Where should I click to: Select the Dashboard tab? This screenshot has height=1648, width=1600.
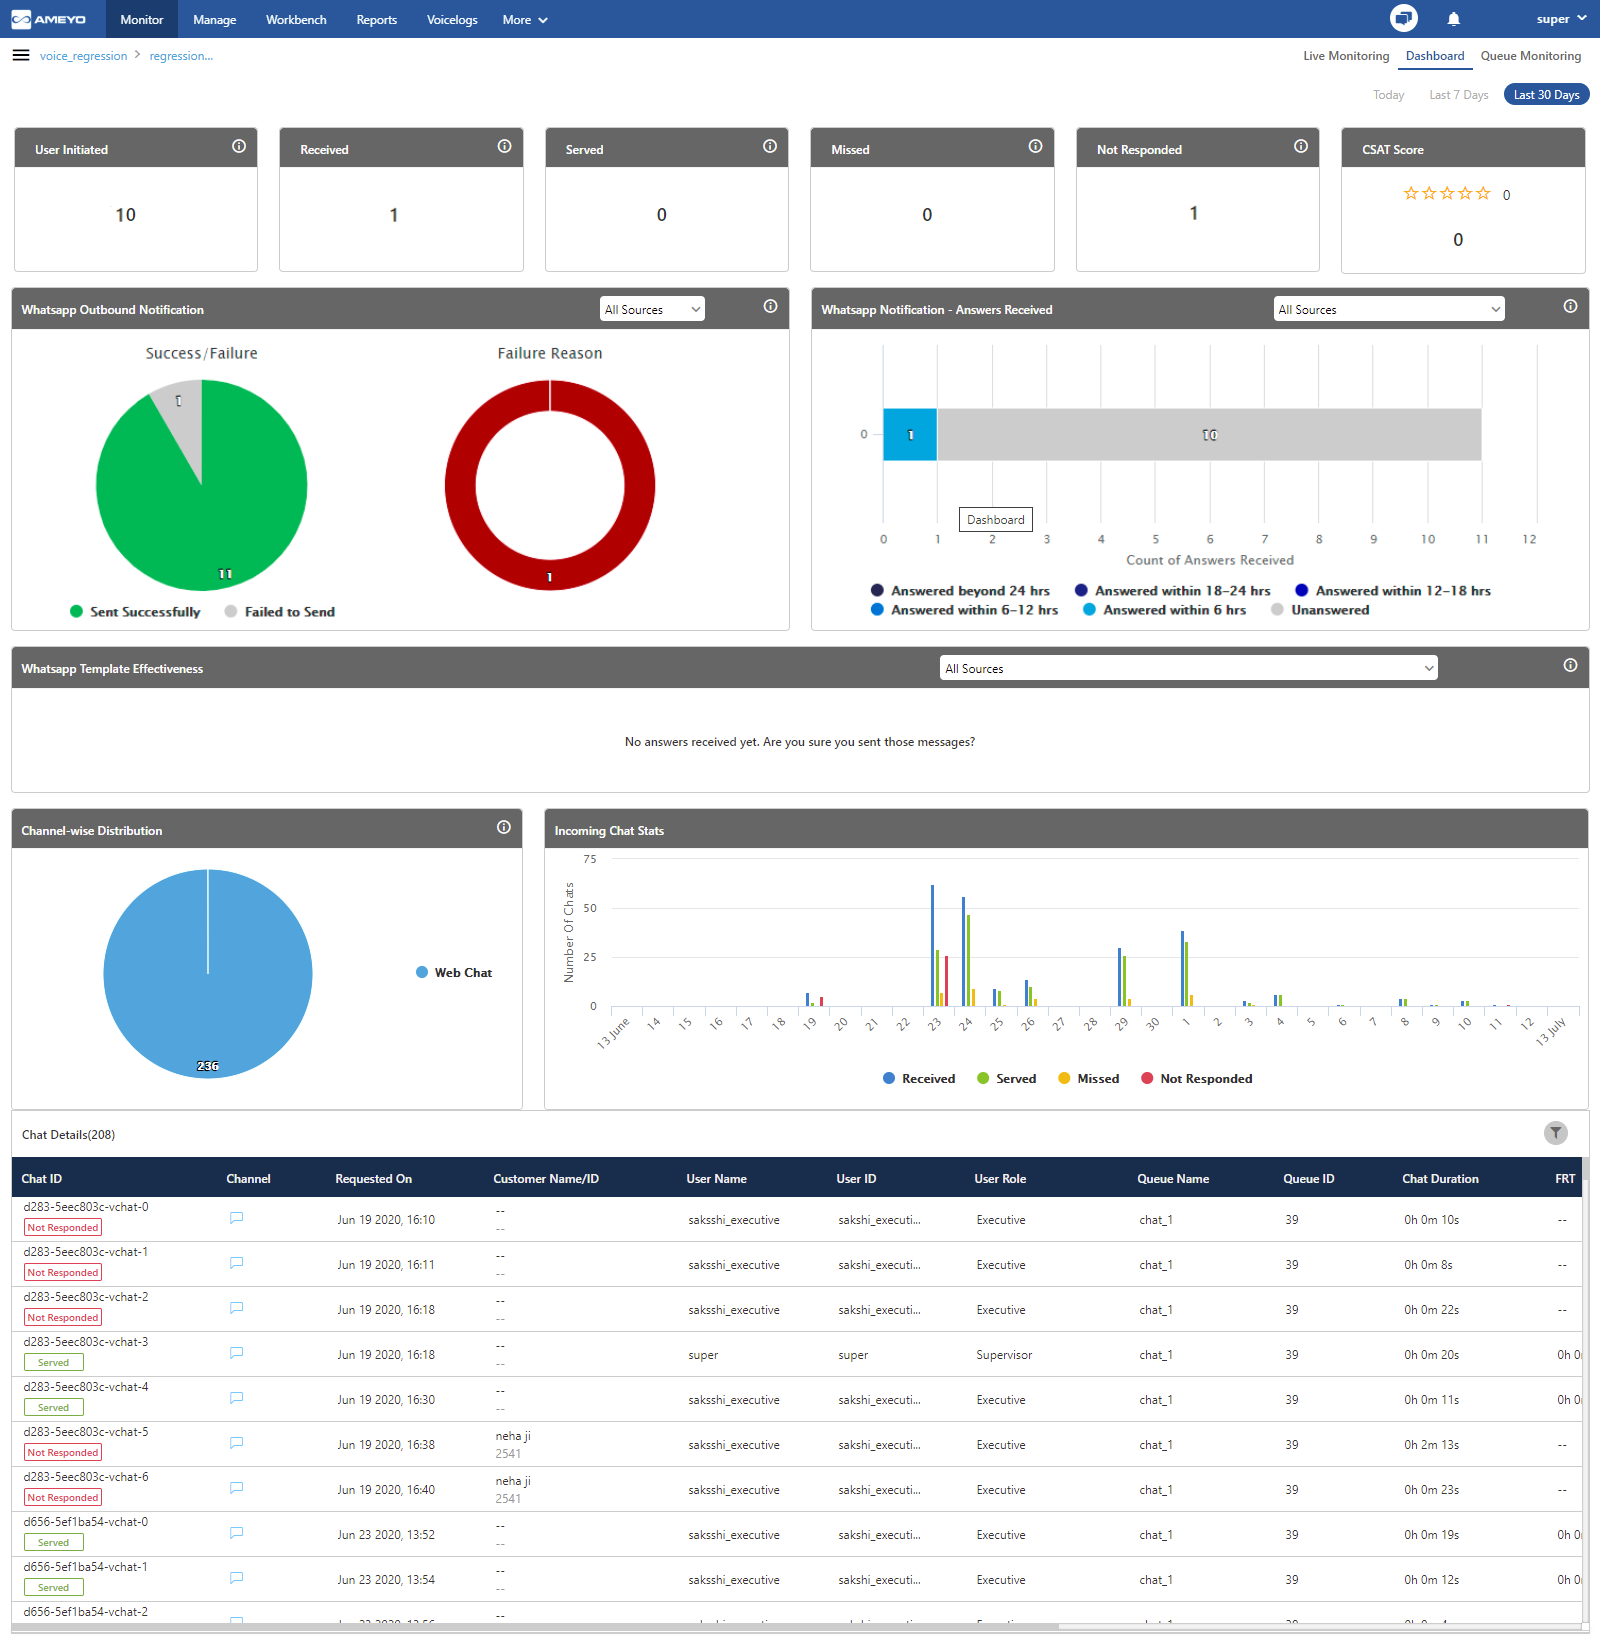click(1435, 56)
